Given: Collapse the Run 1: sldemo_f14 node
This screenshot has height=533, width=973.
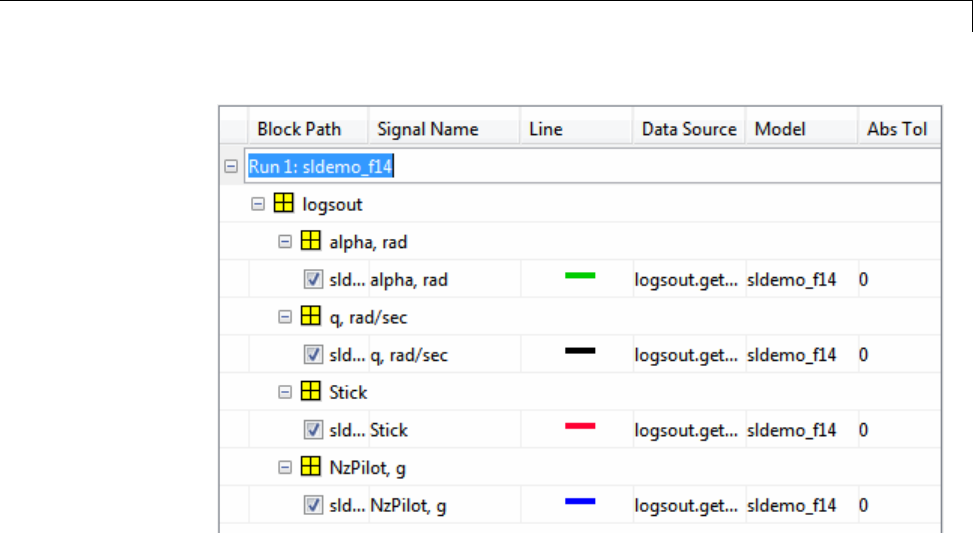Looking at the screenshot, I should [231, 167].
